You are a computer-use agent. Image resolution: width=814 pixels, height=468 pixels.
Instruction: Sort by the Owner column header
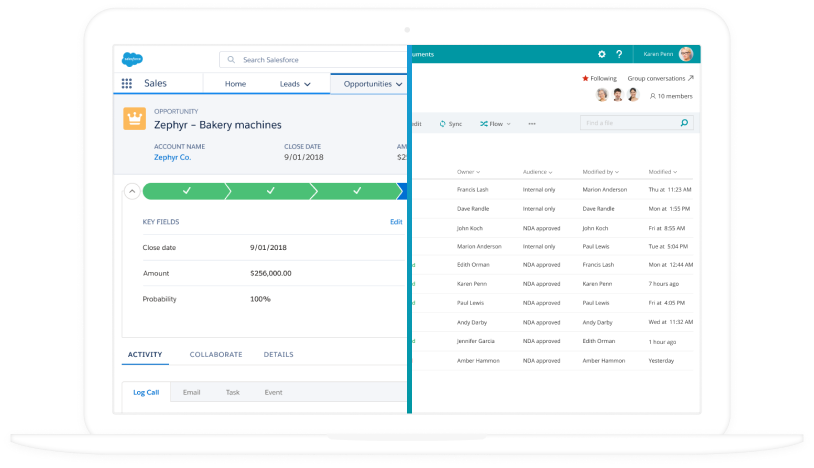click(468, 172)
